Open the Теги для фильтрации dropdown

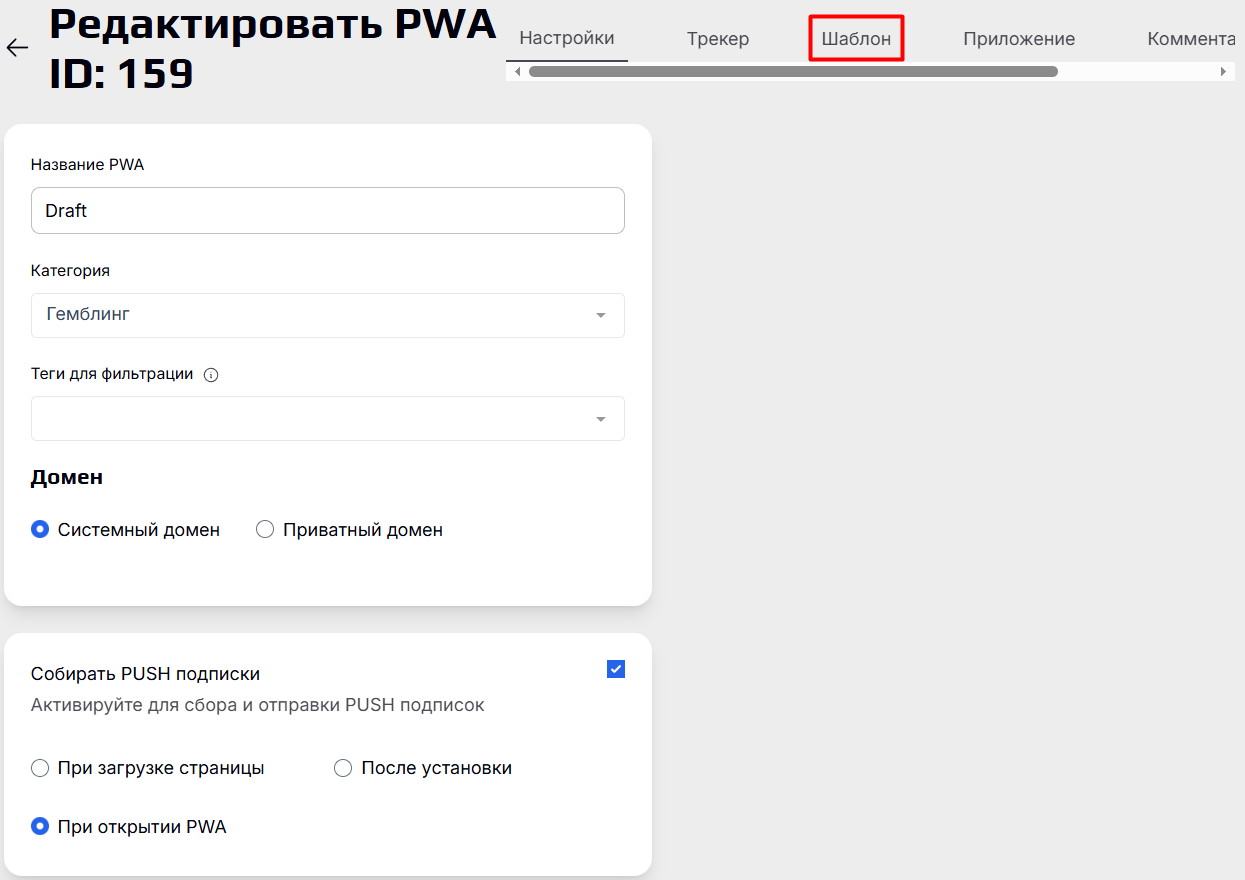point(327,418)
